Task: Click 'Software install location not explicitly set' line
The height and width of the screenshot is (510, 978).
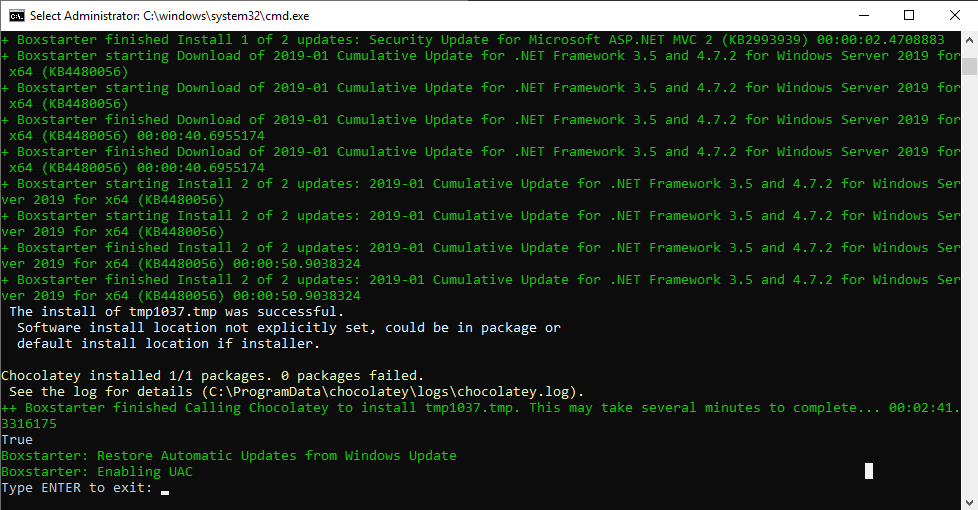Action: pos(289,327)
